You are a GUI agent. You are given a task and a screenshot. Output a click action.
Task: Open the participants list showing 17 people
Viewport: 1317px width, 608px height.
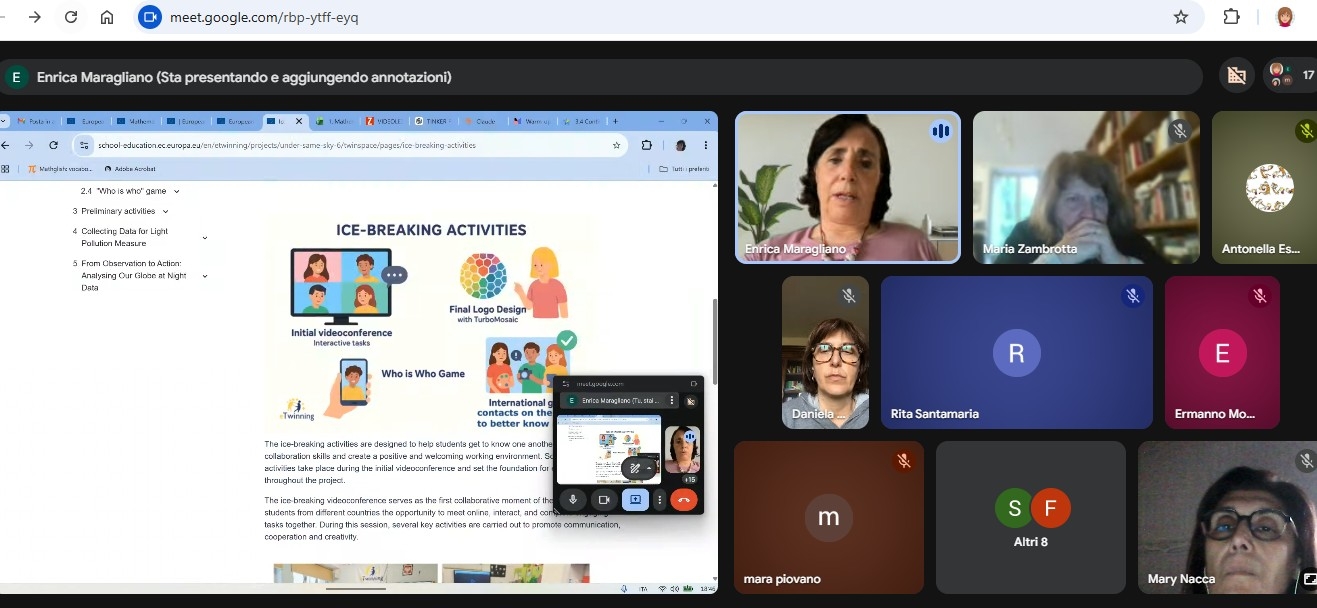1290,76
